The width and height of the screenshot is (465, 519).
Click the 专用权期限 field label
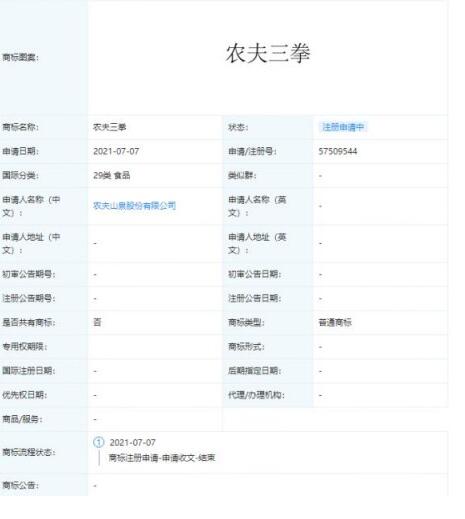coord(25,347)
